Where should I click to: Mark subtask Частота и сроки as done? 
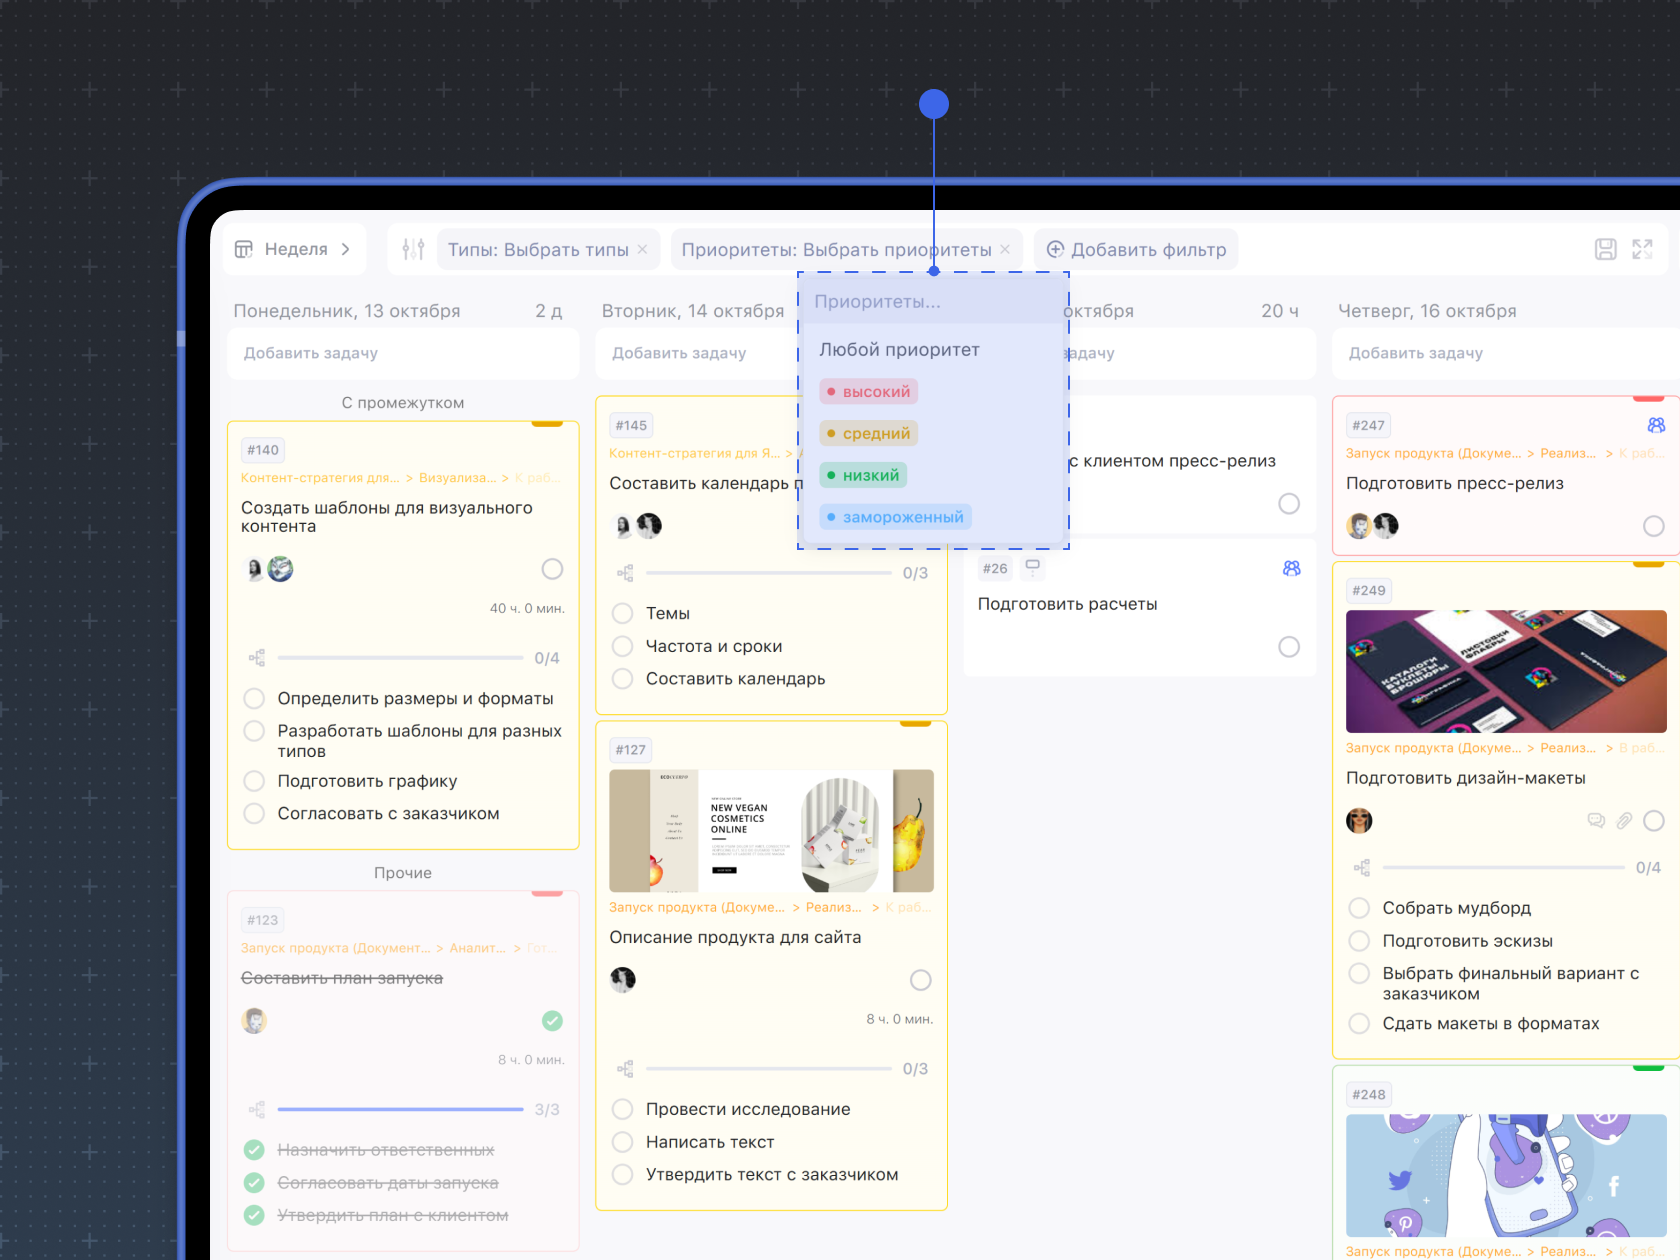click(x=622, y=646)
